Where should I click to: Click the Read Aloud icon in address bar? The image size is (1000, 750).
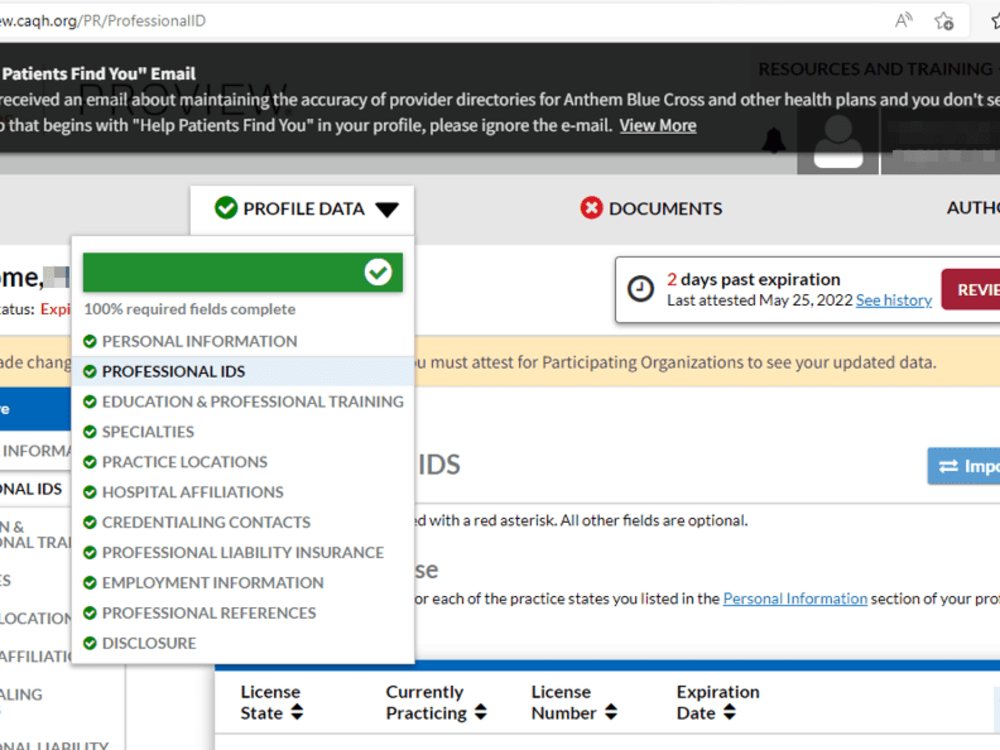(903, 20)
